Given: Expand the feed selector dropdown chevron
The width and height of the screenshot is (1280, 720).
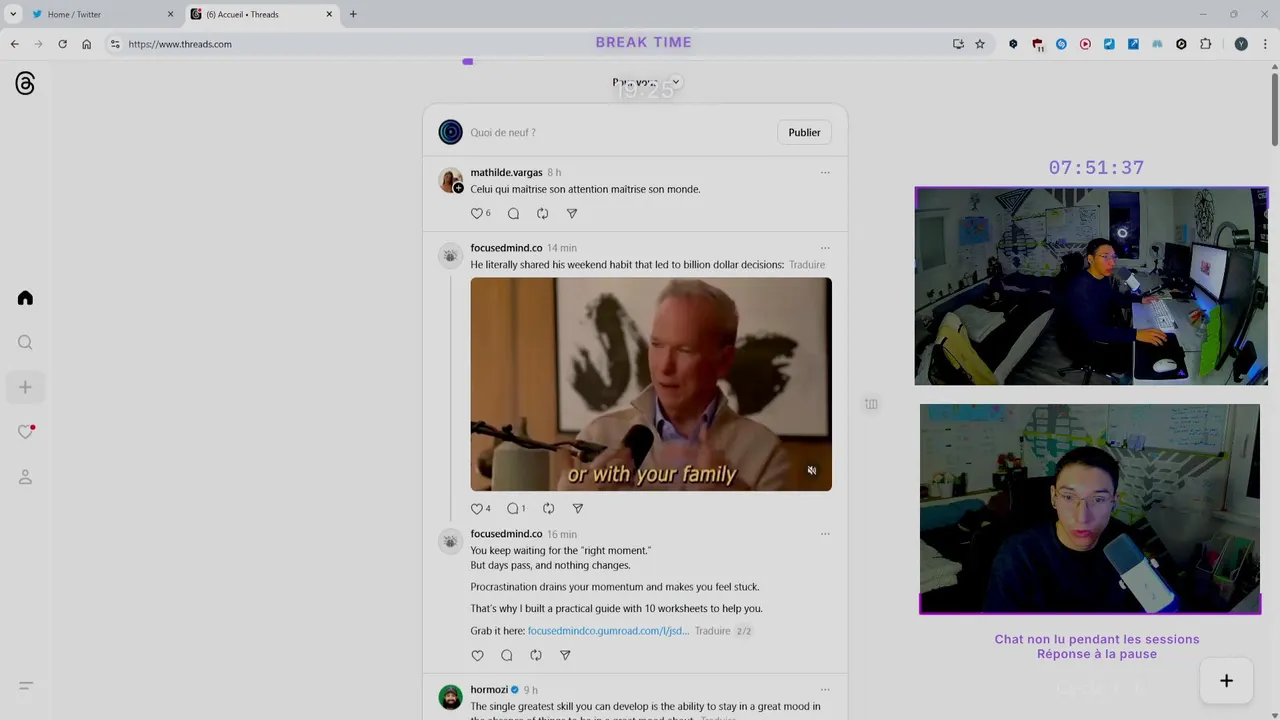Looking at the screenshot, I should [675, 82].
